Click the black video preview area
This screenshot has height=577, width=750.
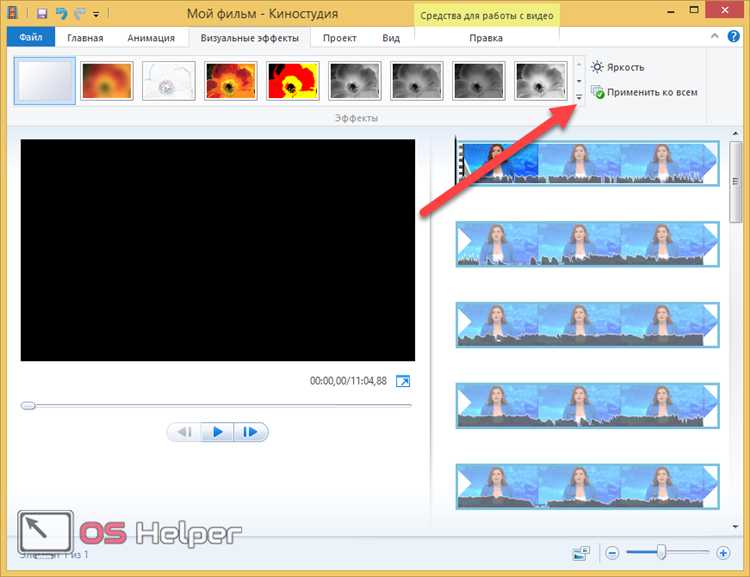(x=218, y=250)
